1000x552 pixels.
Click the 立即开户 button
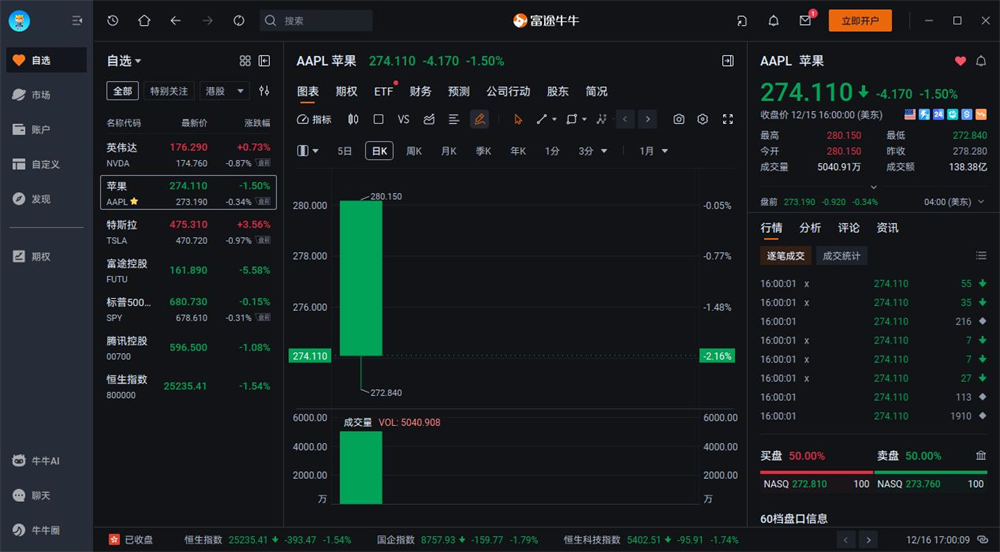coord(860,20)
